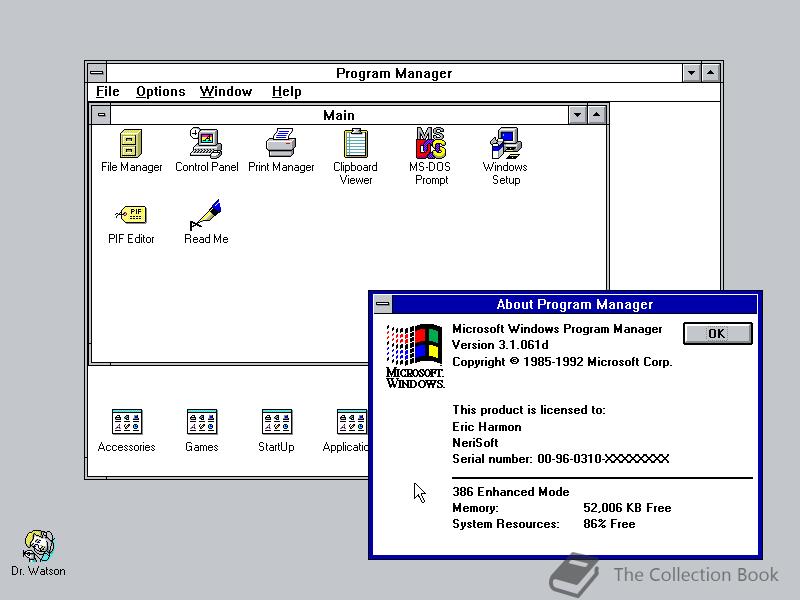
Task: Open the Help menu
Action: tap(286, 91)
